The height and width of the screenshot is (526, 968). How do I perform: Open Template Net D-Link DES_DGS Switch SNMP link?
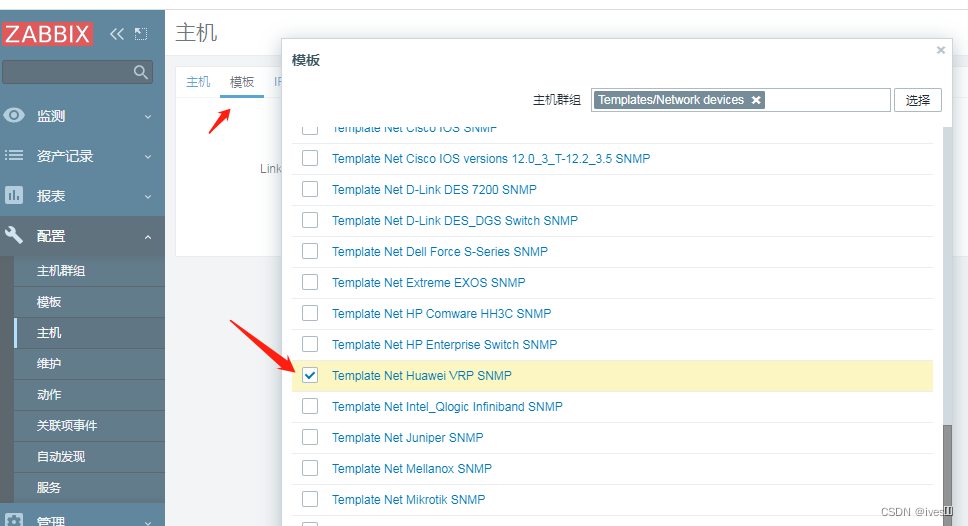(454, 220)
